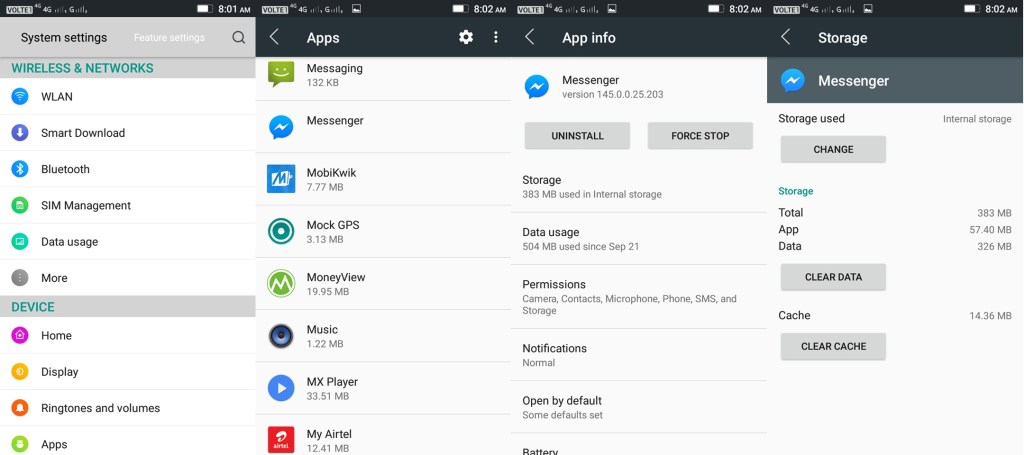Viewport: 1024px width, 455px height.
Task: Select the WLAN label
Action: tap(57, 97)
